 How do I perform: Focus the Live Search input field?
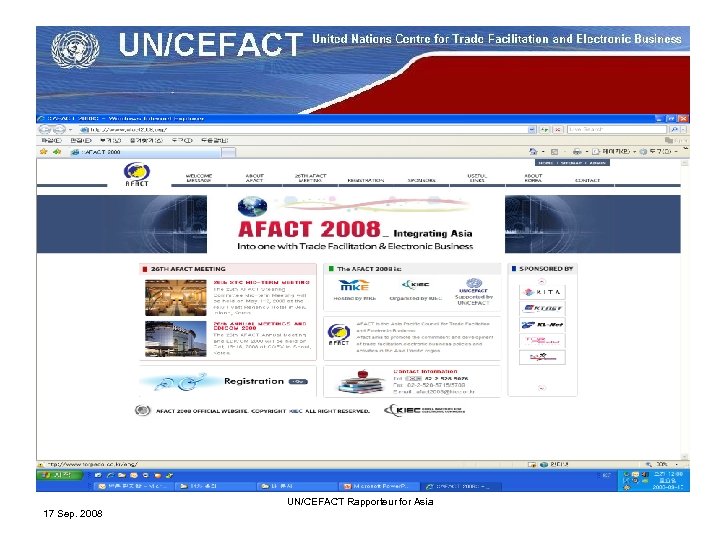coord(618,130)
